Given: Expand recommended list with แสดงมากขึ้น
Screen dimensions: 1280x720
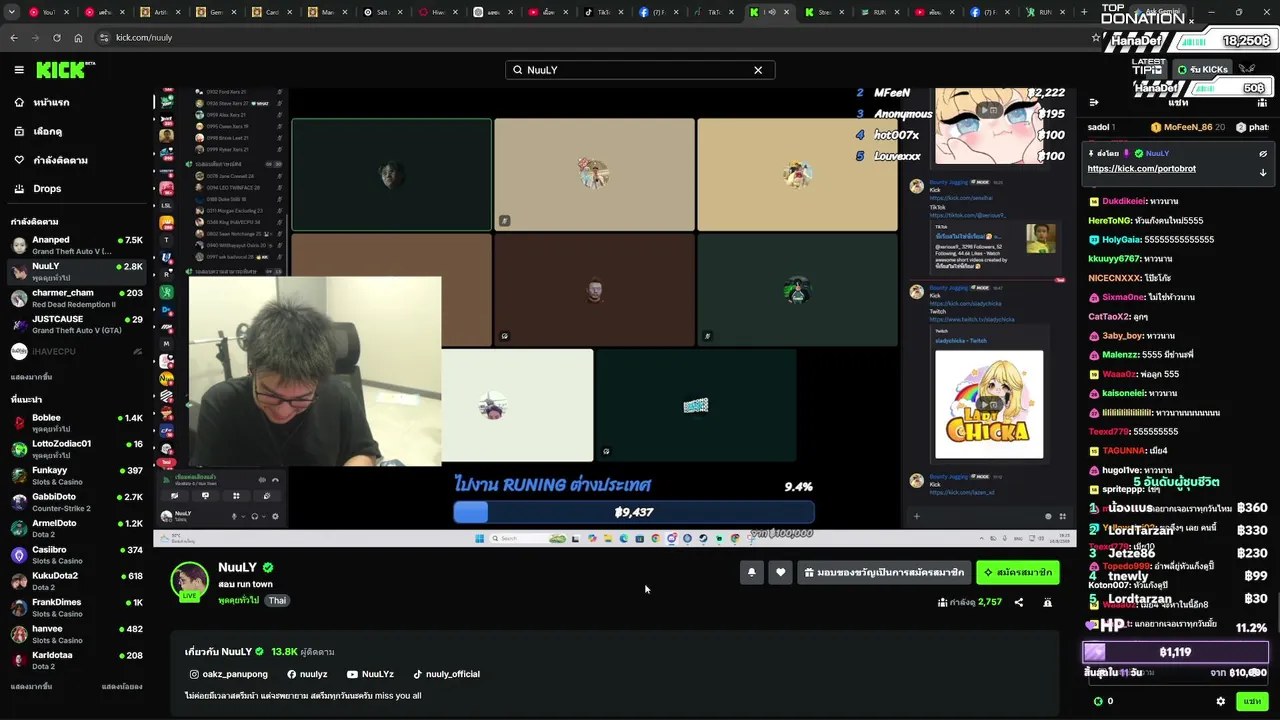Looking at the screenshot, I should click(x=31, y=687).
